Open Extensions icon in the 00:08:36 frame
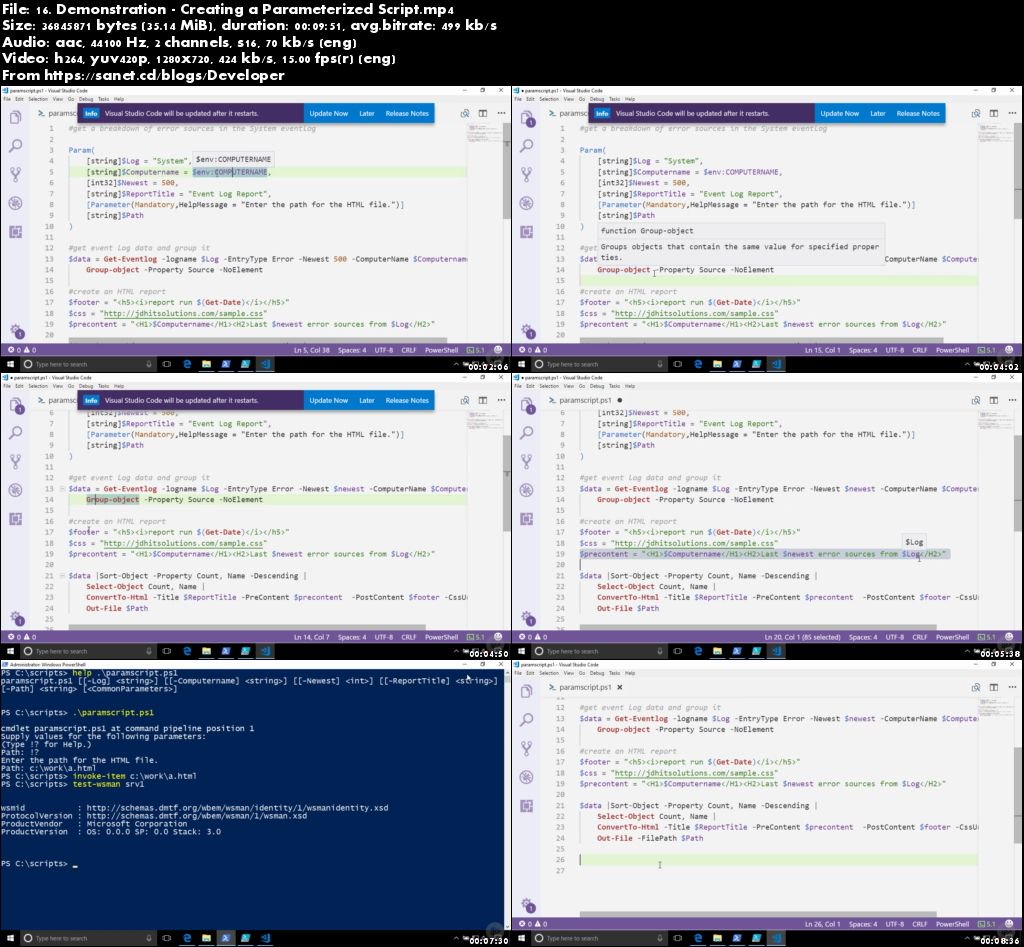Image resolution: width=1024 pixels, height=947 pixels. [527, 806]
